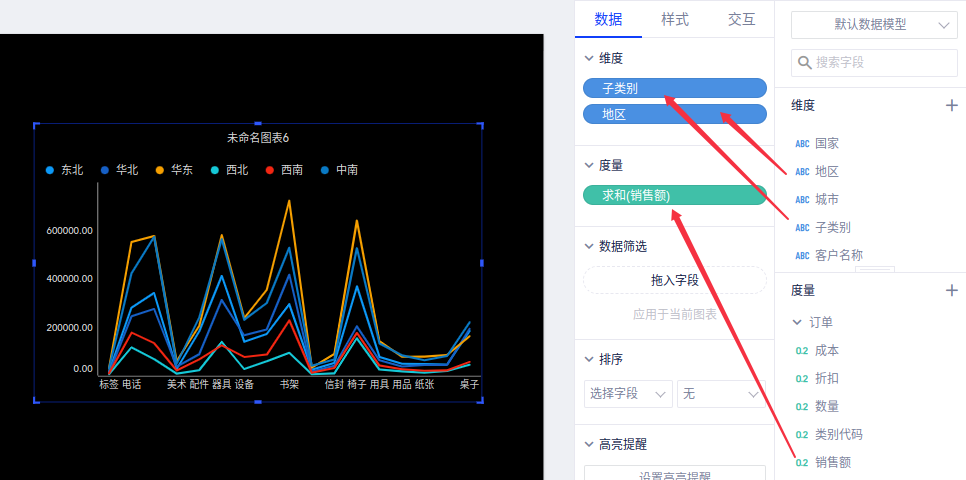Switch to the 交互 tab

(741, 19)
